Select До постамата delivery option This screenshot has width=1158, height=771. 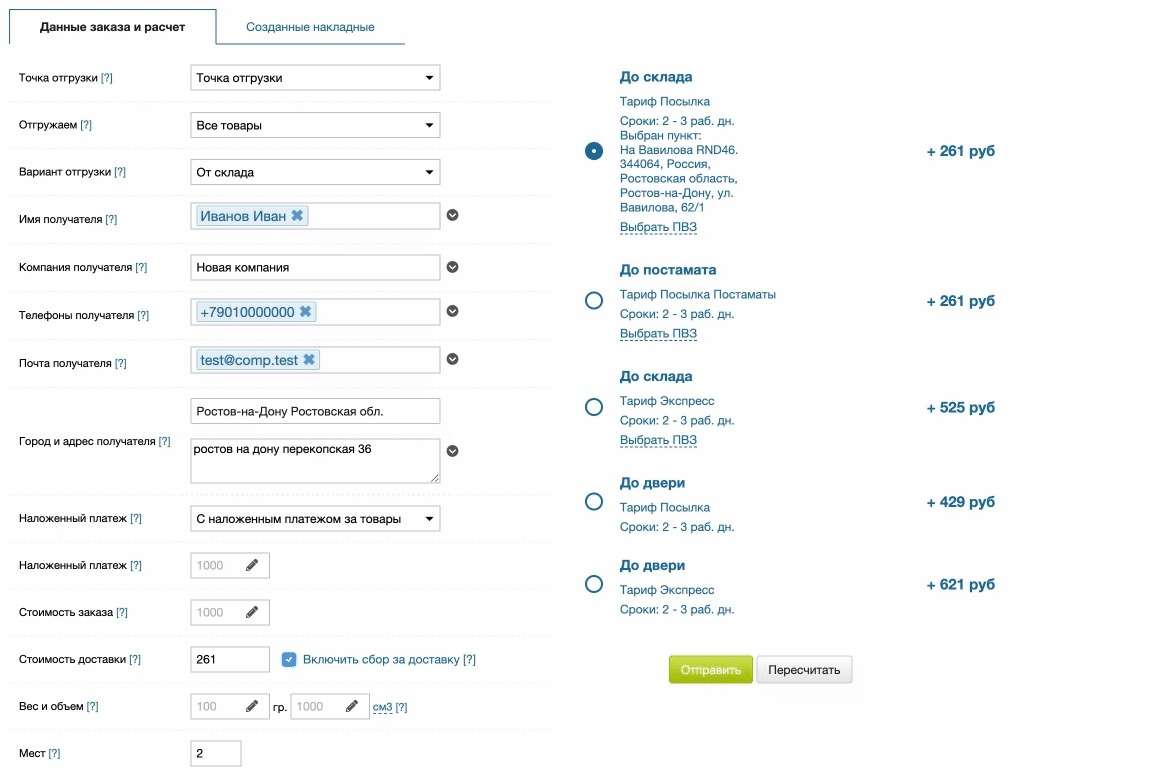tap(594, 301)
